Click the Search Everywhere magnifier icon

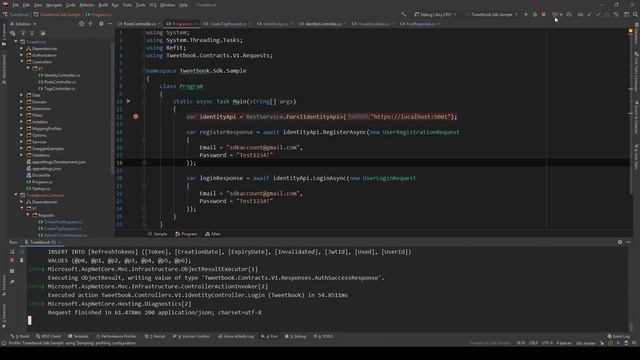click(636, 14)
